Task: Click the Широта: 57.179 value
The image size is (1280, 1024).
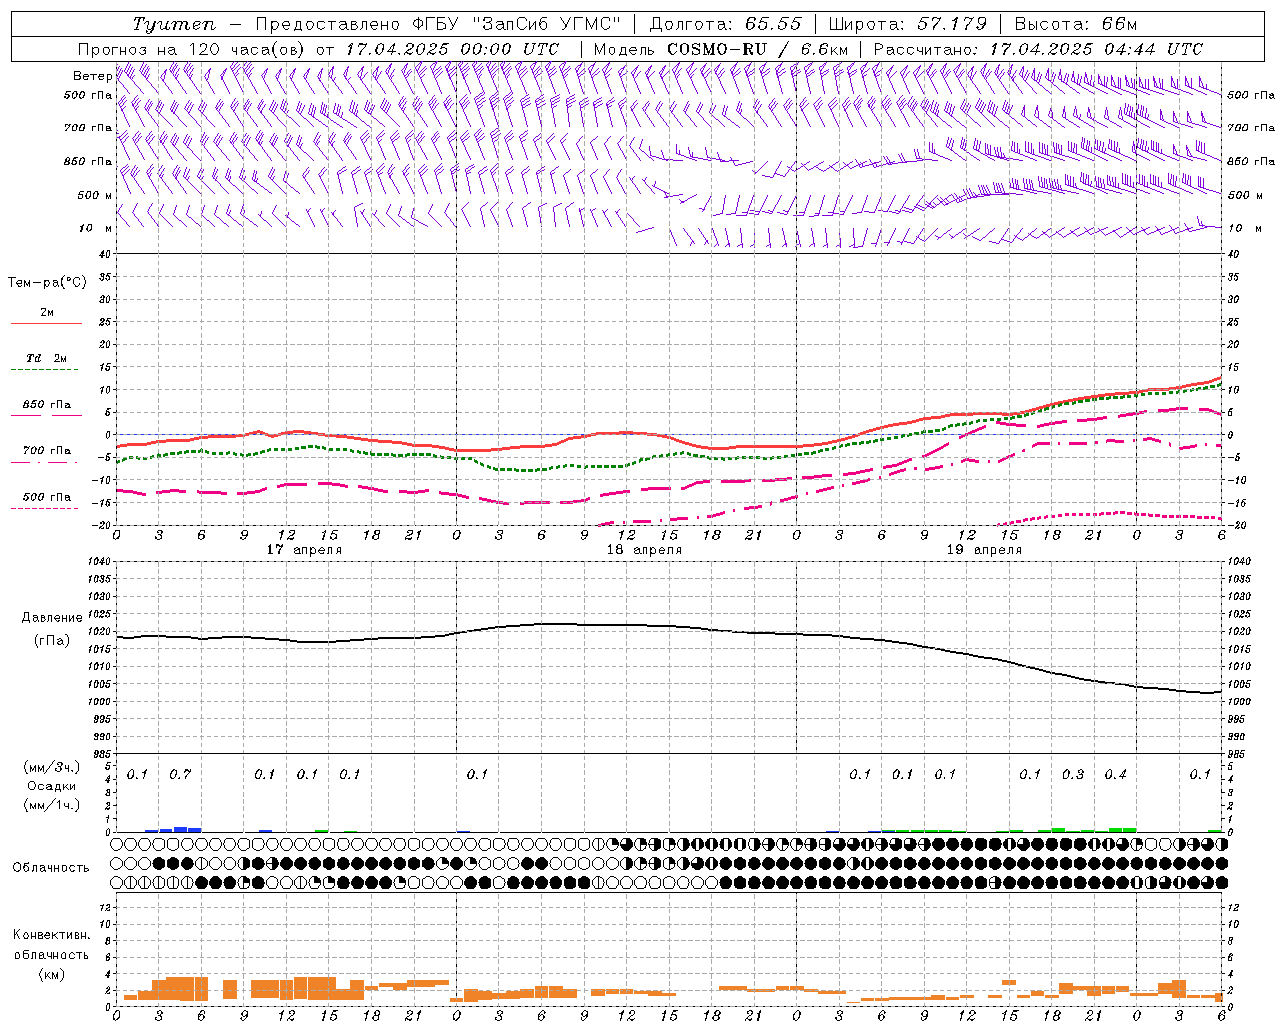Action: (908, 24)
